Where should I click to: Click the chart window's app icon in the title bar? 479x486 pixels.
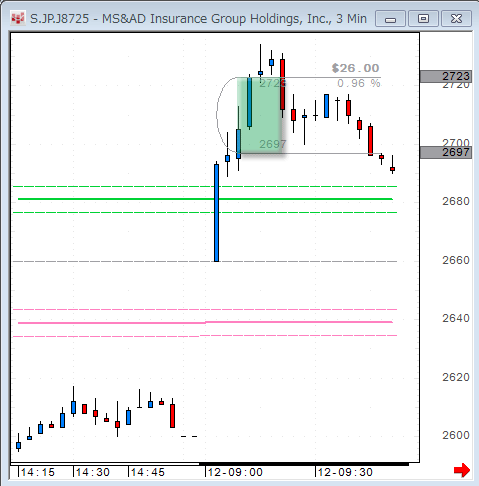17,18
